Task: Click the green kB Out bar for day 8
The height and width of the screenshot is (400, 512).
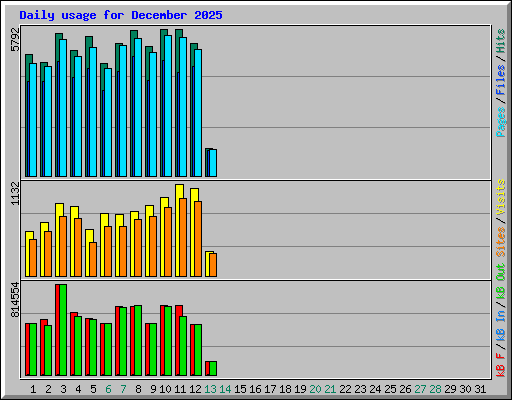Action: [x=138, y=340]
